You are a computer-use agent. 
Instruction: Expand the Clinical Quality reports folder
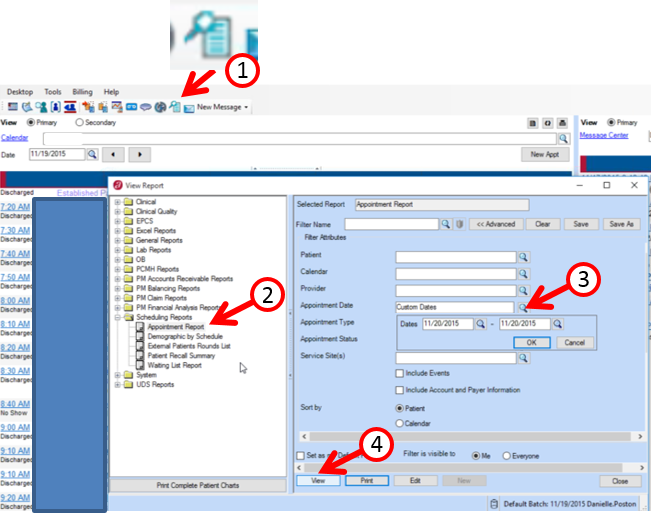pos(118,211)
